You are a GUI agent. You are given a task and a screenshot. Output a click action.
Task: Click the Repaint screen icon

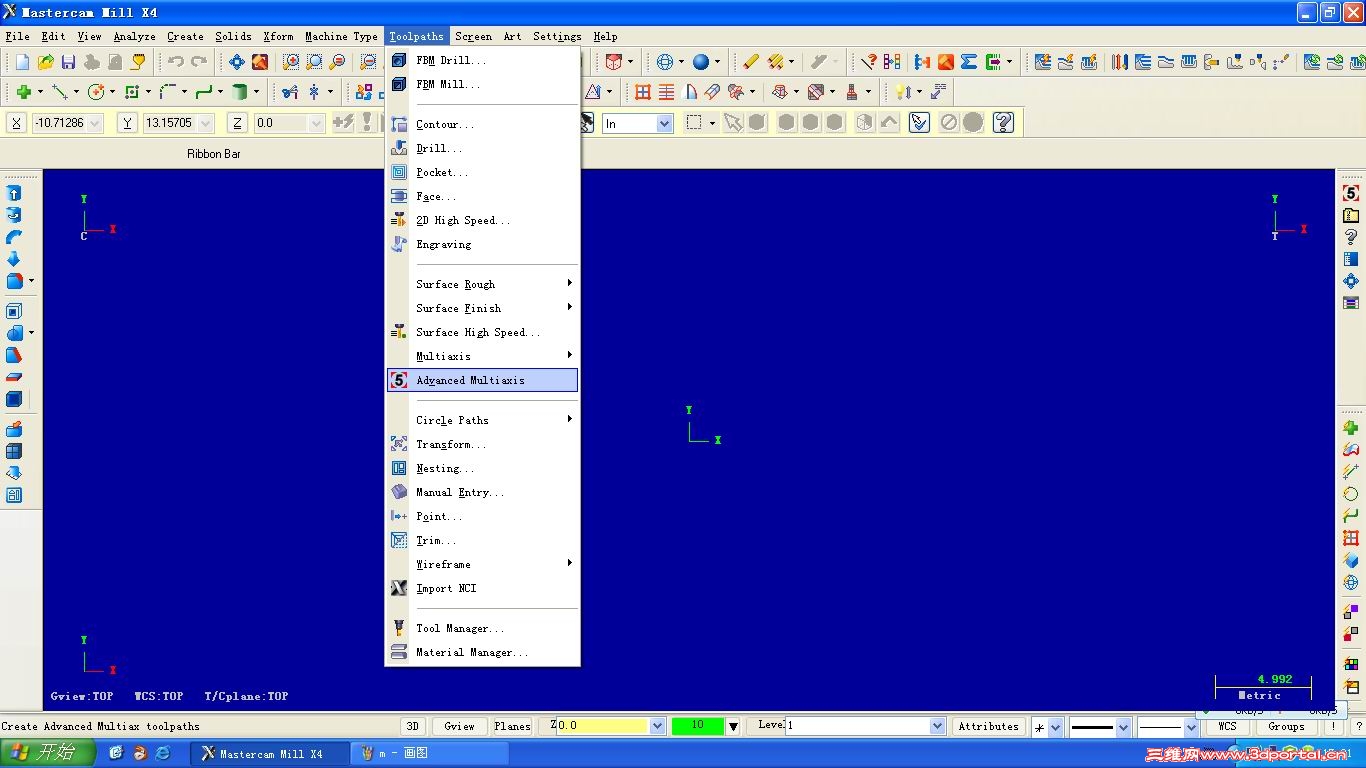[260, 62]
